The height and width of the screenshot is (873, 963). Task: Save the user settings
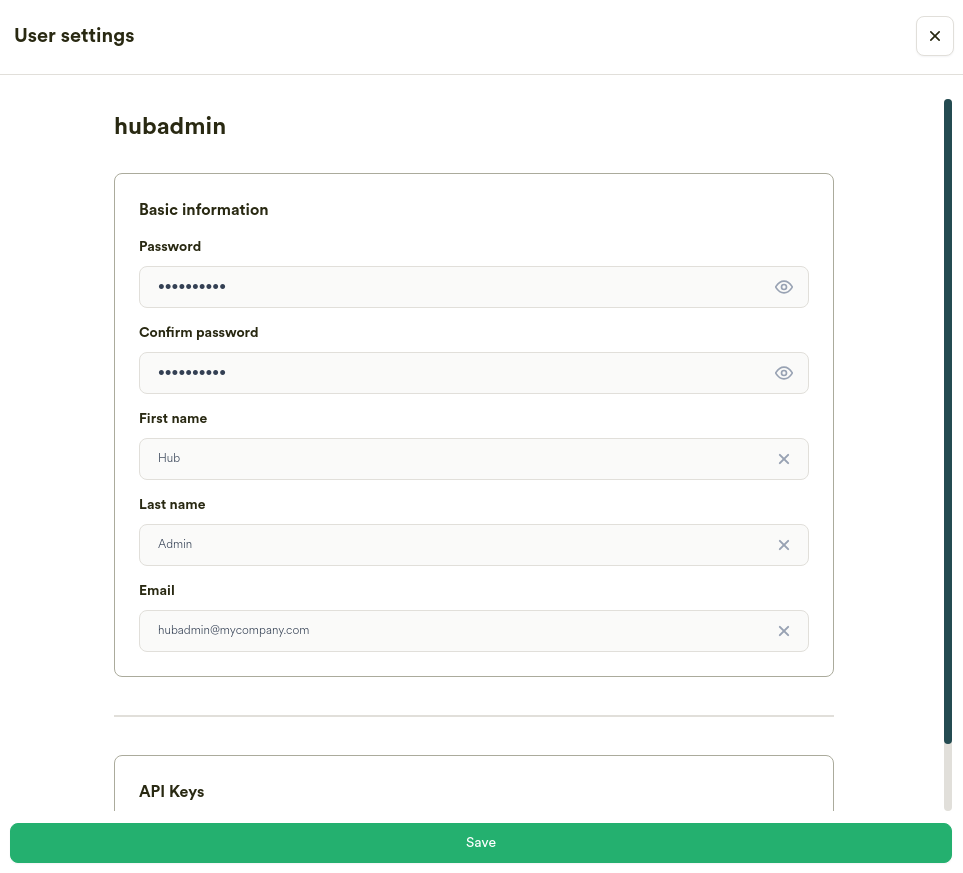(481, 842)
